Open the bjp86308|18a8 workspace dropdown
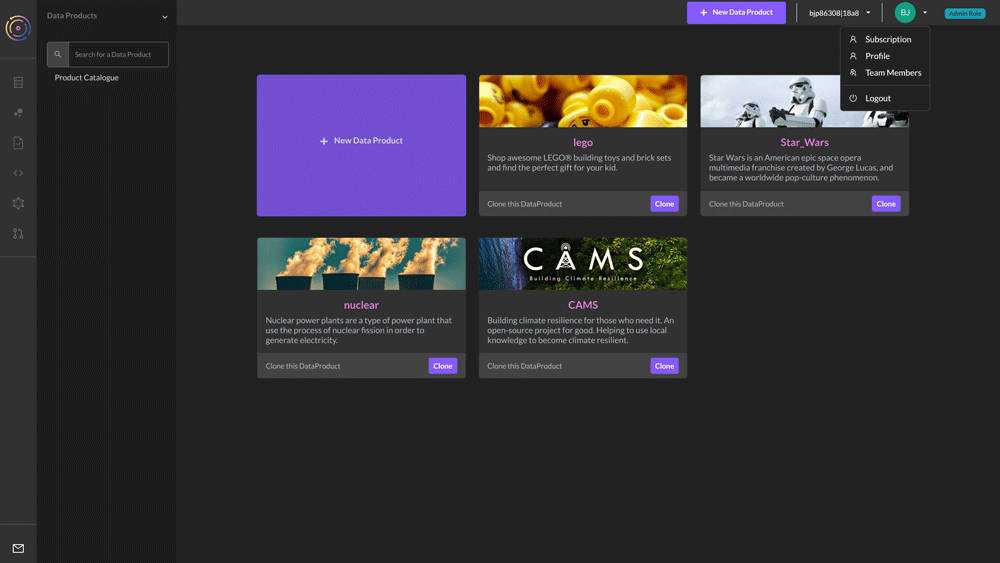The height and width of the screenshot is (563, 1000). point(839,13)
